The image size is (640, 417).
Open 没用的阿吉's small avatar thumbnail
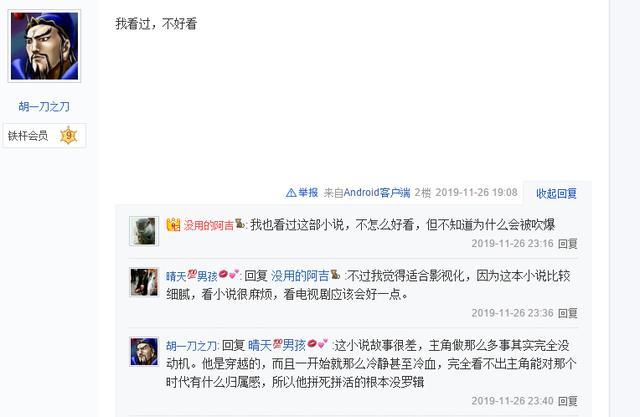[144, 231]
